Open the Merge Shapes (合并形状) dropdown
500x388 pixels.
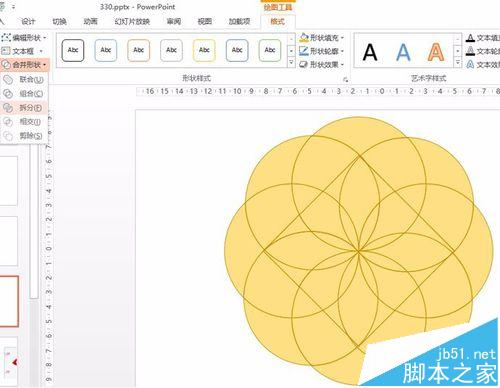(x=25, y=64)
